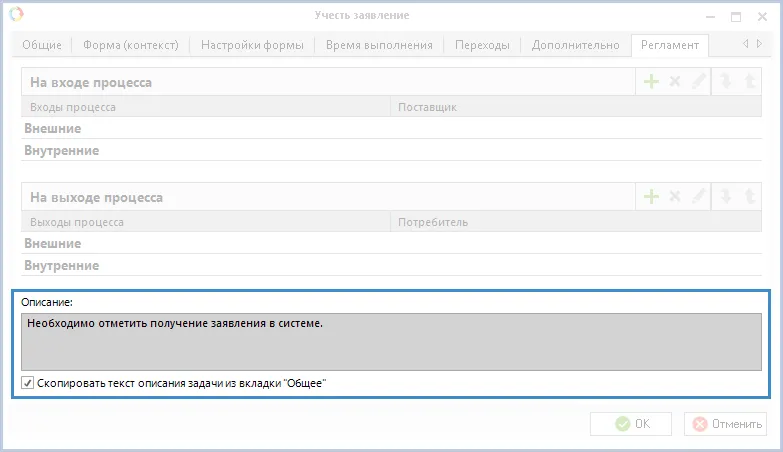Go to the Время выполнения tab
The width and height of the screenshot is (783, 452).
coord(379,45)
